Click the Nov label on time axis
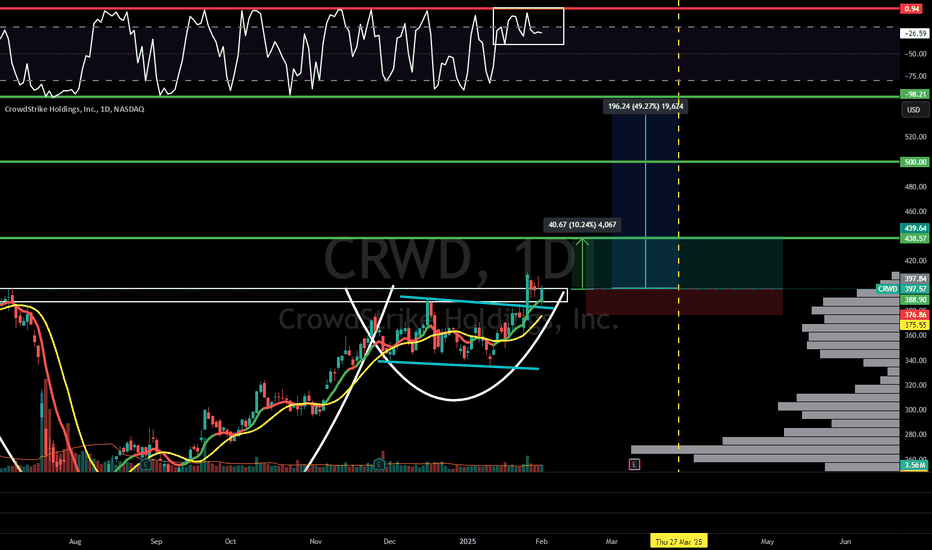Screen dimensions: 932x550 pos(316,542)
